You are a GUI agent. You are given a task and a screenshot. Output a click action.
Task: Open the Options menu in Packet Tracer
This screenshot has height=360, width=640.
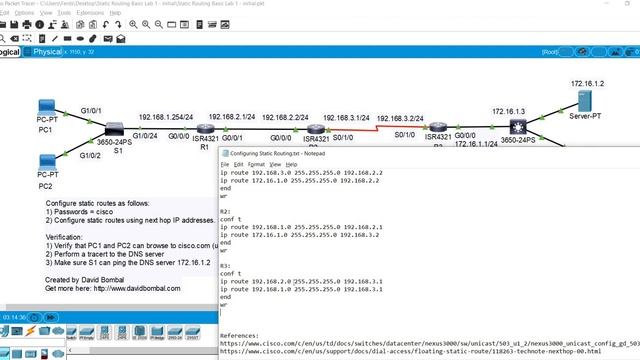24,13
